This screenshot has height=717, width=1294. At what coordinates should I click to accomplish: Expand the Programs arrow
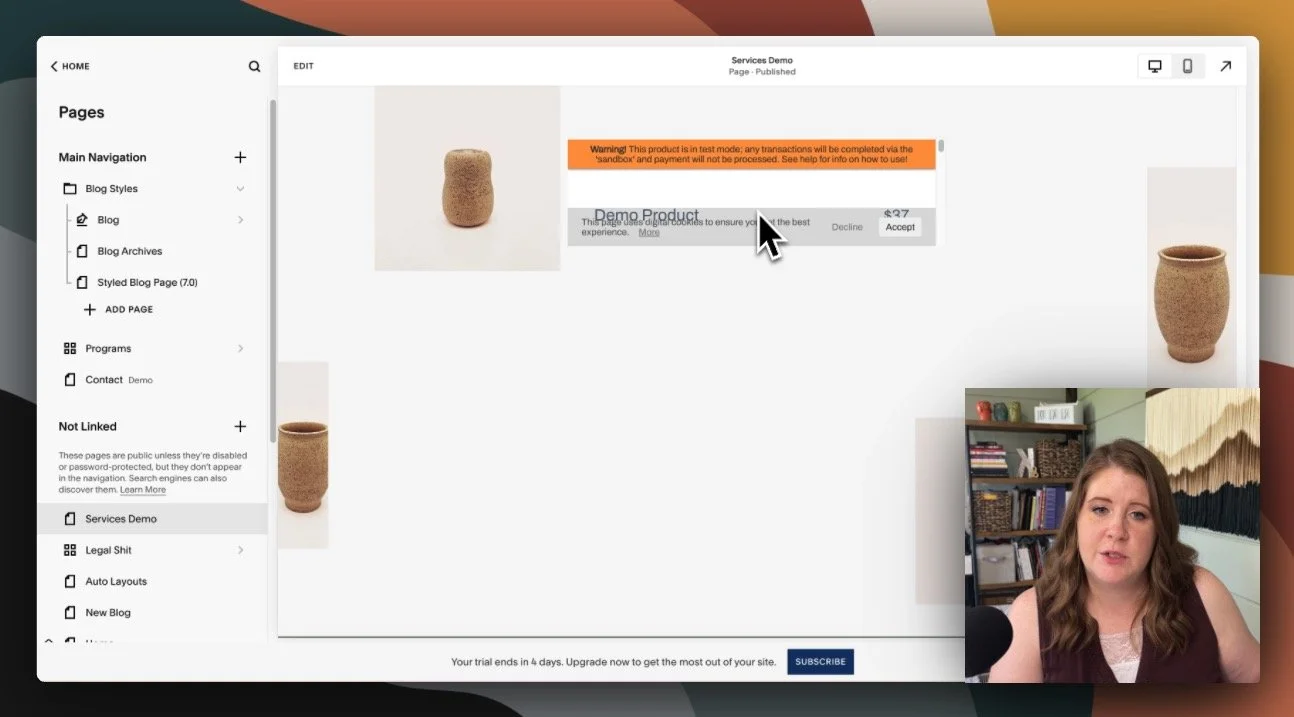point(240,348)
